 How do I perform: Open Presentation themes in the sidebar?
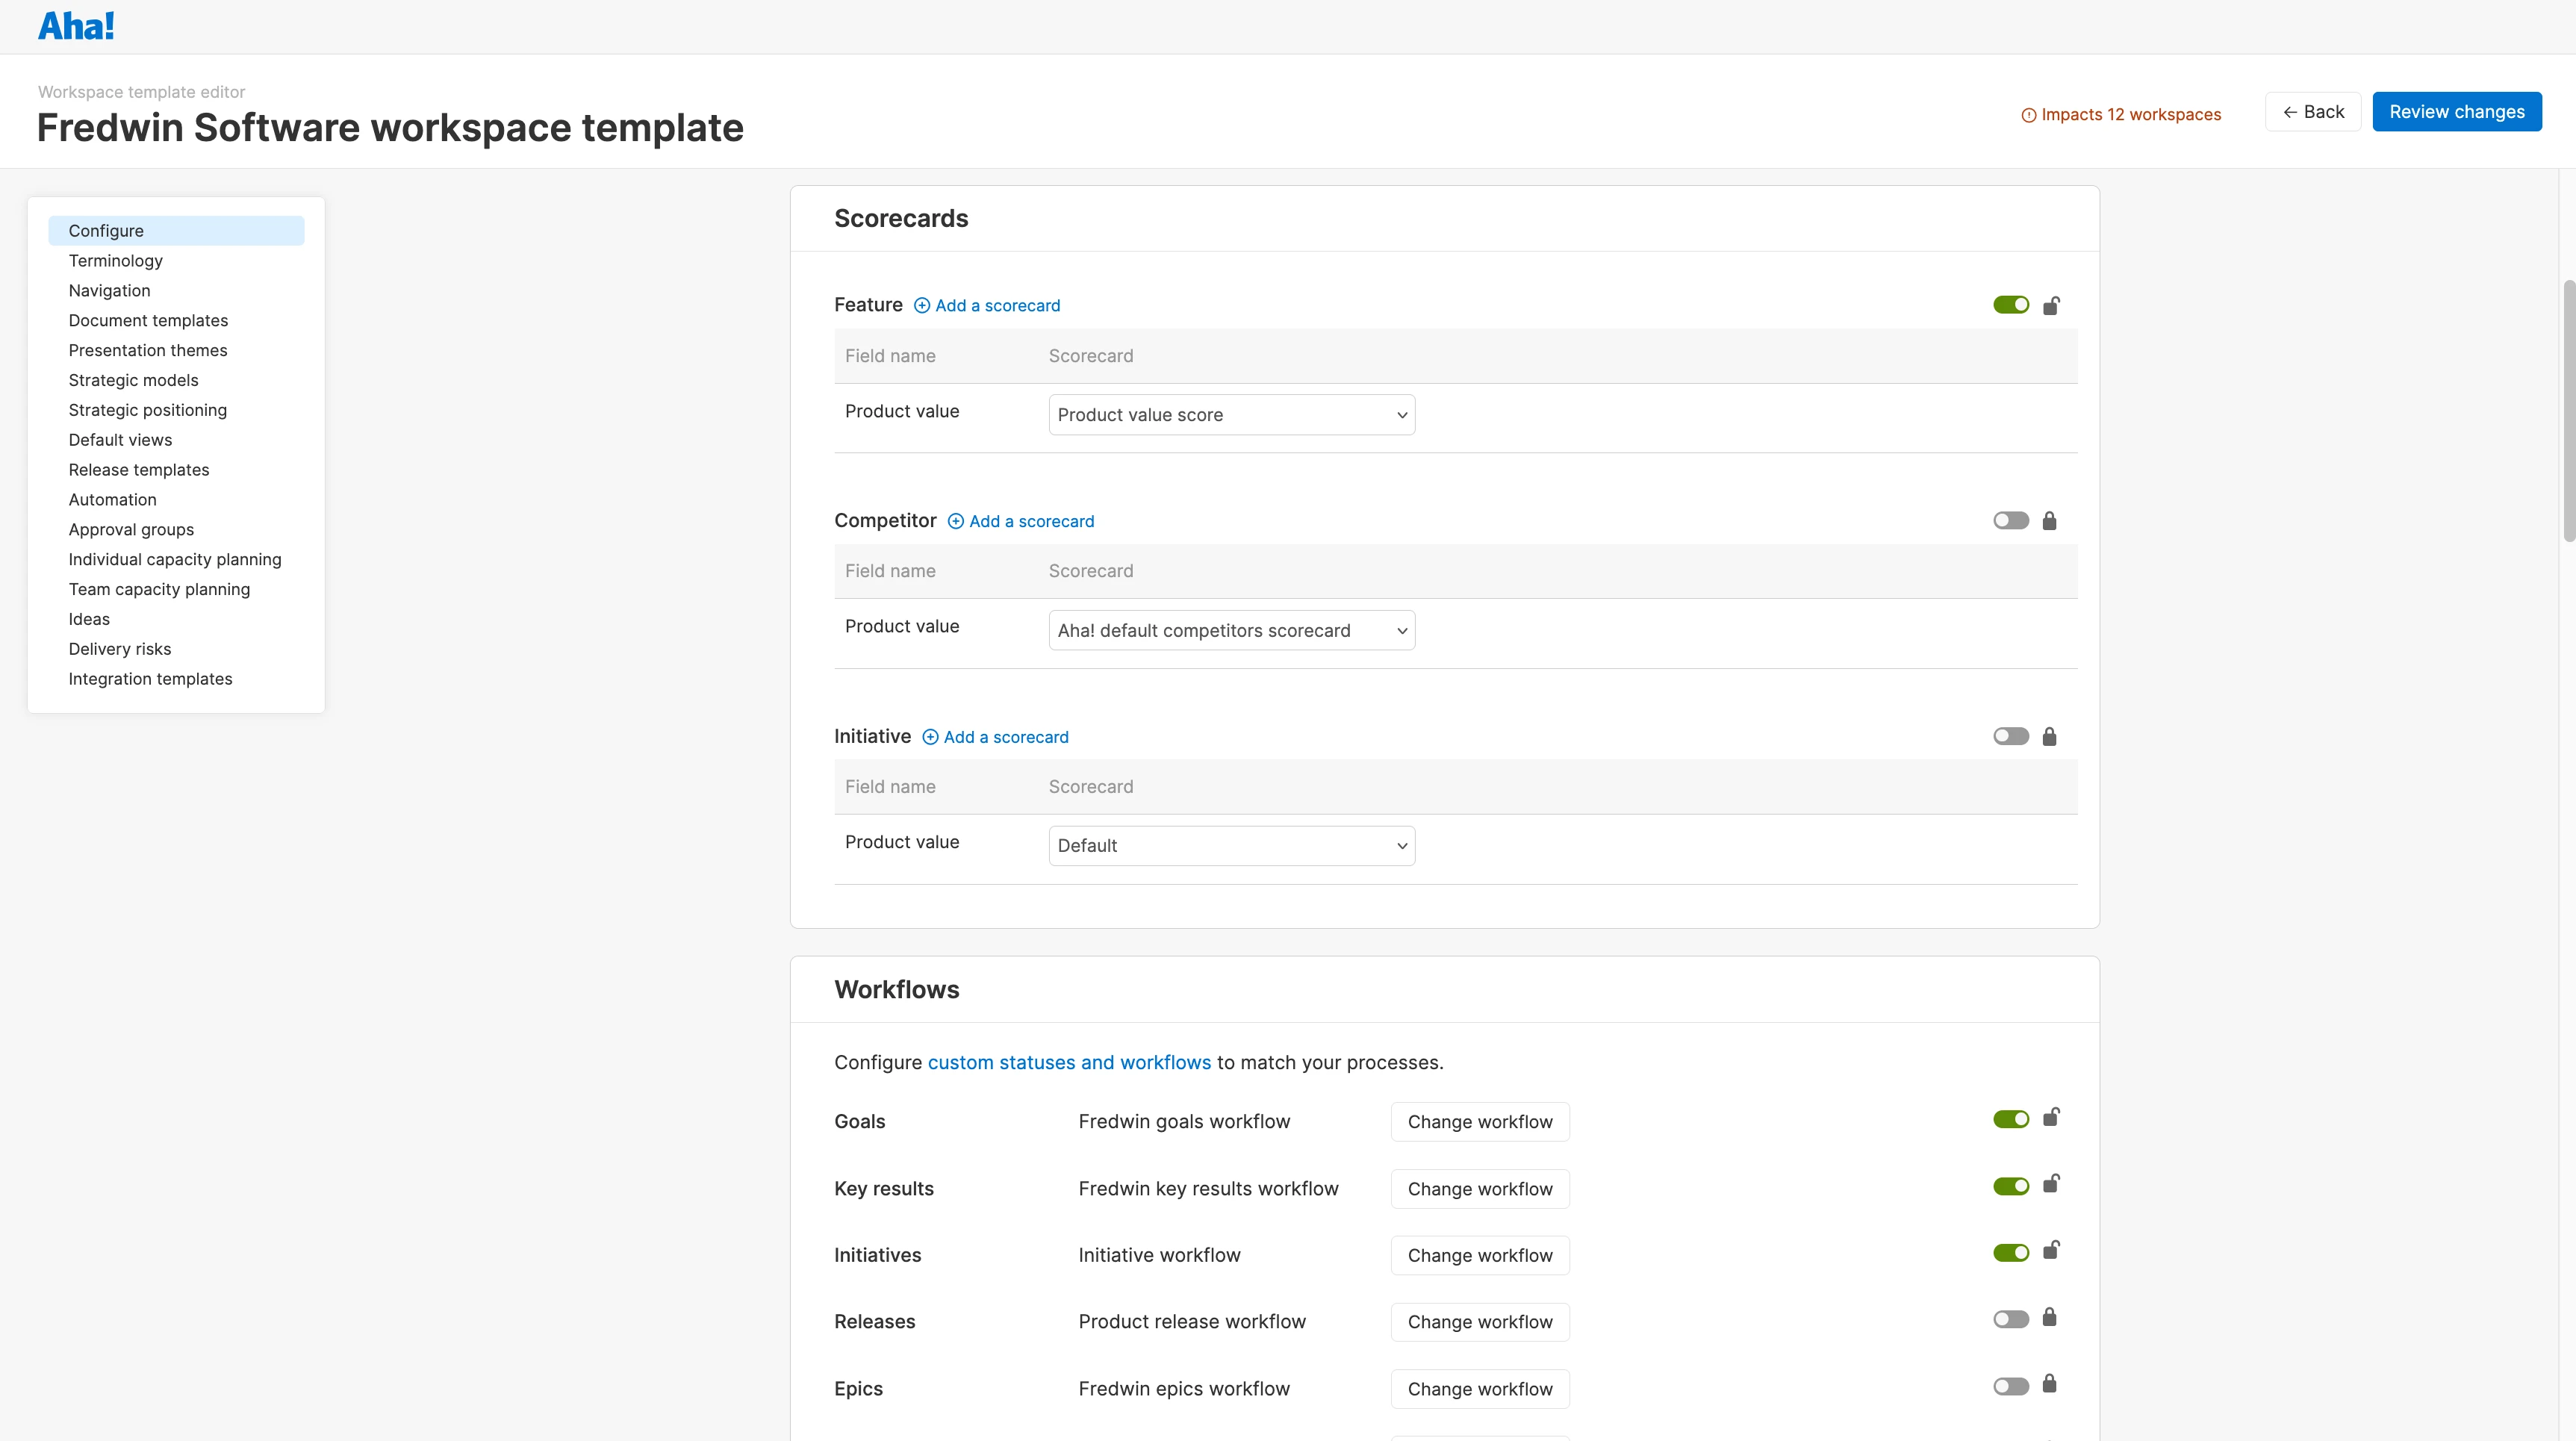tap(148, 351)
